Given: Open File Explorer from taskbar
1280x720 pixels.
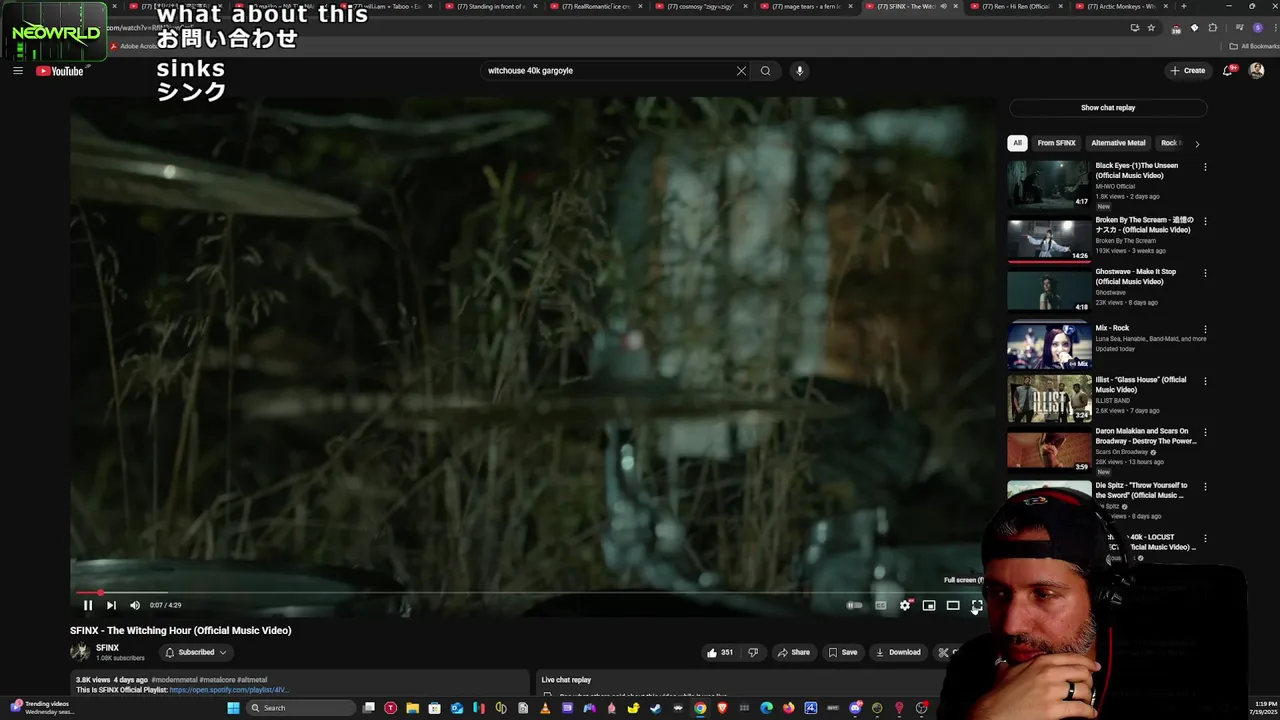Looking at the screenshot, I should point(412,708).
